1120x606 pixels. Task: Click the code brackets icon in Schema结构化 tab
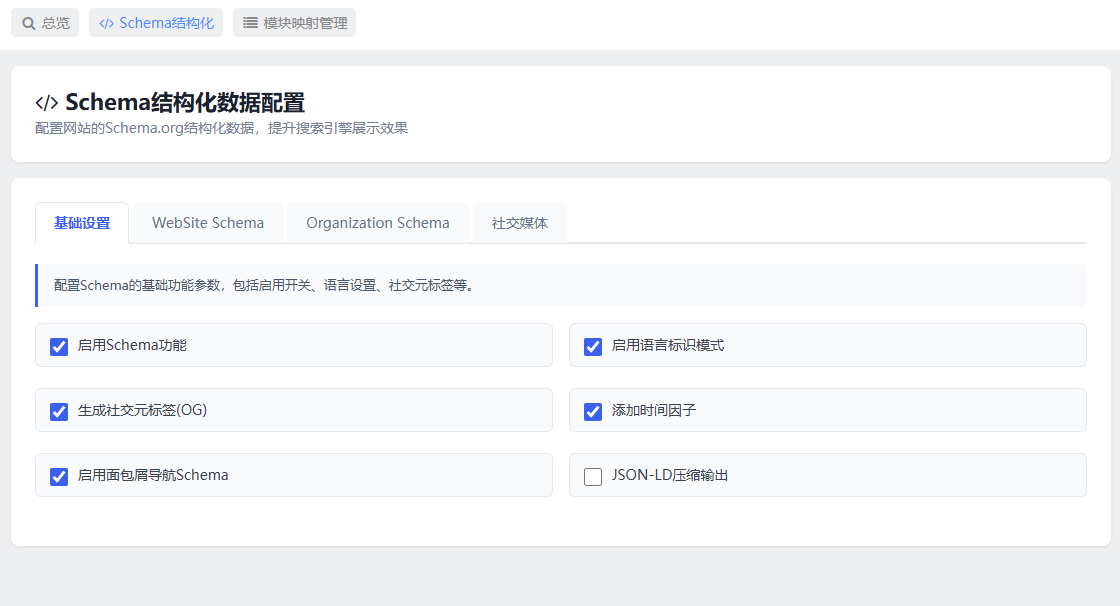[106, 24]
